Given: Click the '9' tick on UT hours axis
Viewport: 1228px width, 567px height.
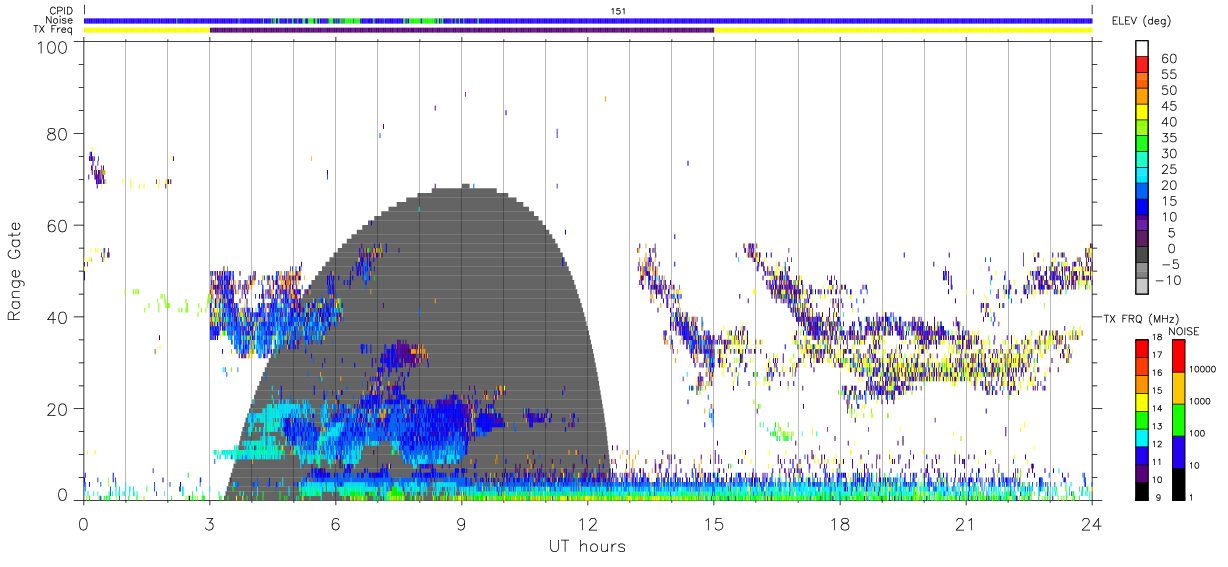Looking at the screenshot, I should pyautogui.click(x=461, y=524).
